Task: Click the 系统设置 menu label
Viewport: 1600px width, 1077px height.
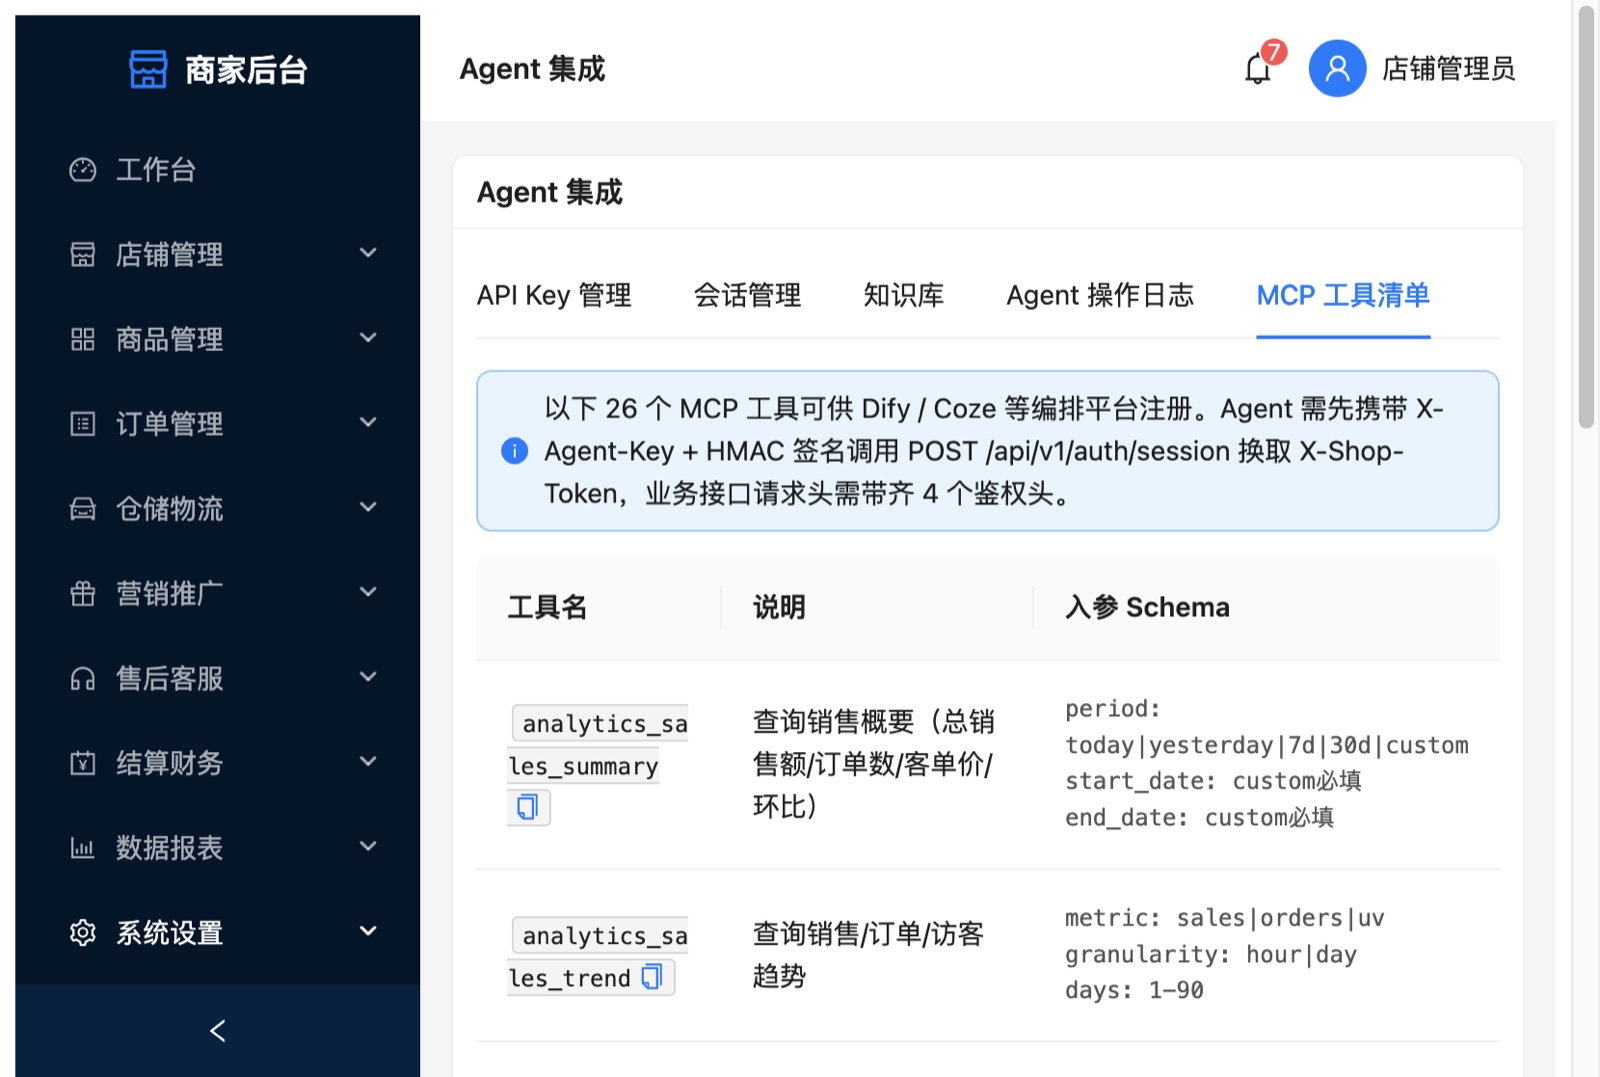Action: click(x=169, y=933)
